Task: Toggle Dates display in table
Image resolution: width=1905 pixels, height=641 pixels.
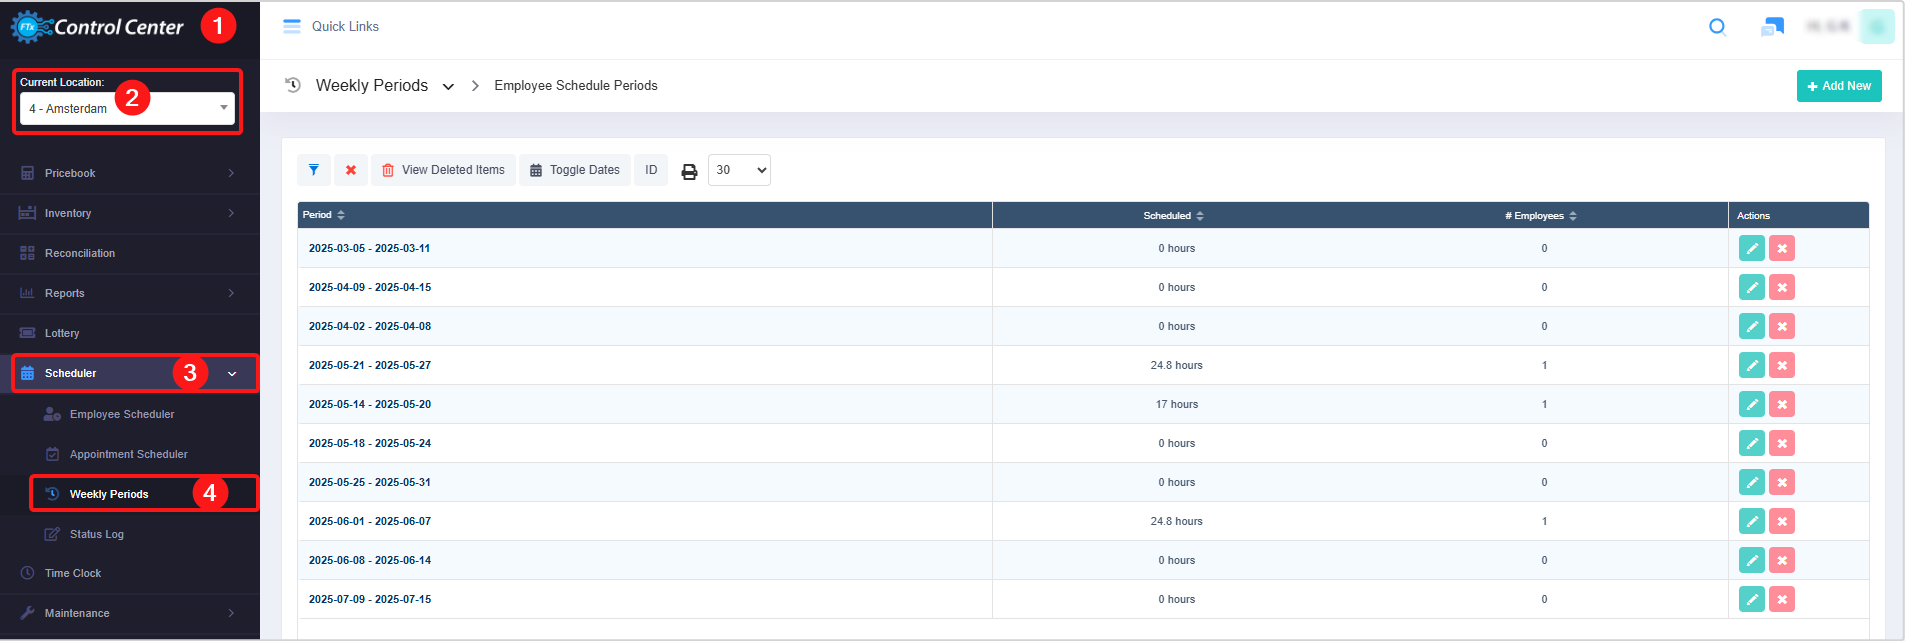Action: 575,170
